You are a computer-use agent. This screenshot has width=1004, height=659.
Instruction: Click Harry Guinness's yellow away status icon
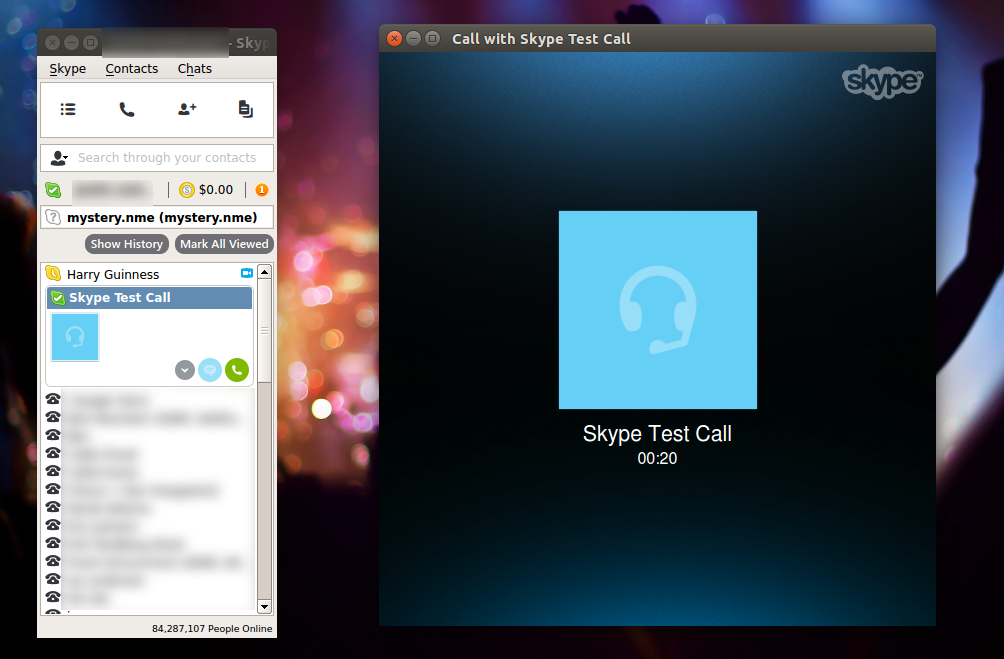[53, 273]
